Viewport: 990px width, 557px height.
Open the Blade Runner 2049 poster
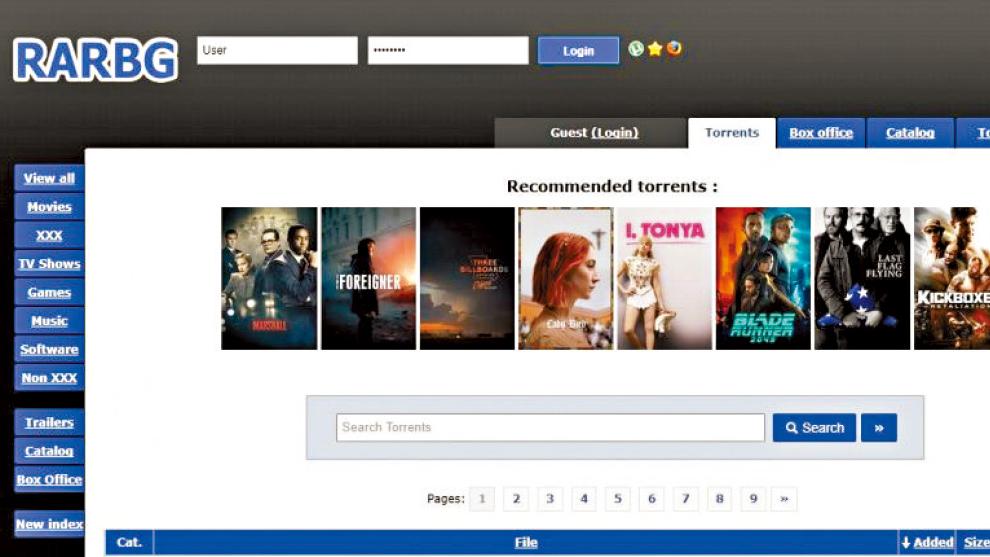pyautogui.click(x=763, y=278)
